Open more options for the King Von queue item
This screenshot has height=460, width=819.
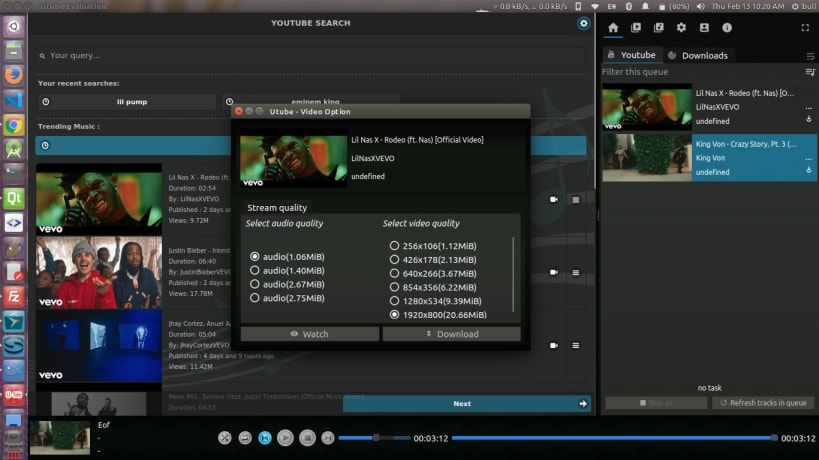click(809, 158)
